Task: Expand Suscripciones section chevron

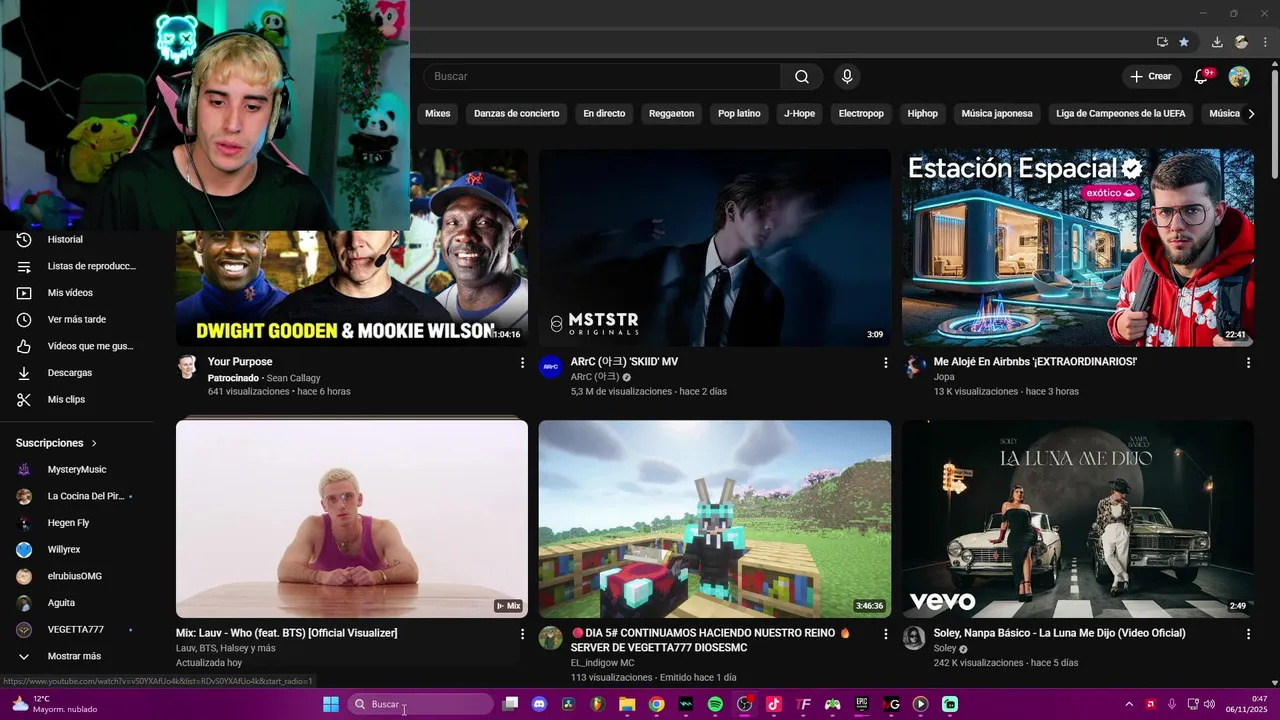Action: pyautogui.click(x=94, y=443)
